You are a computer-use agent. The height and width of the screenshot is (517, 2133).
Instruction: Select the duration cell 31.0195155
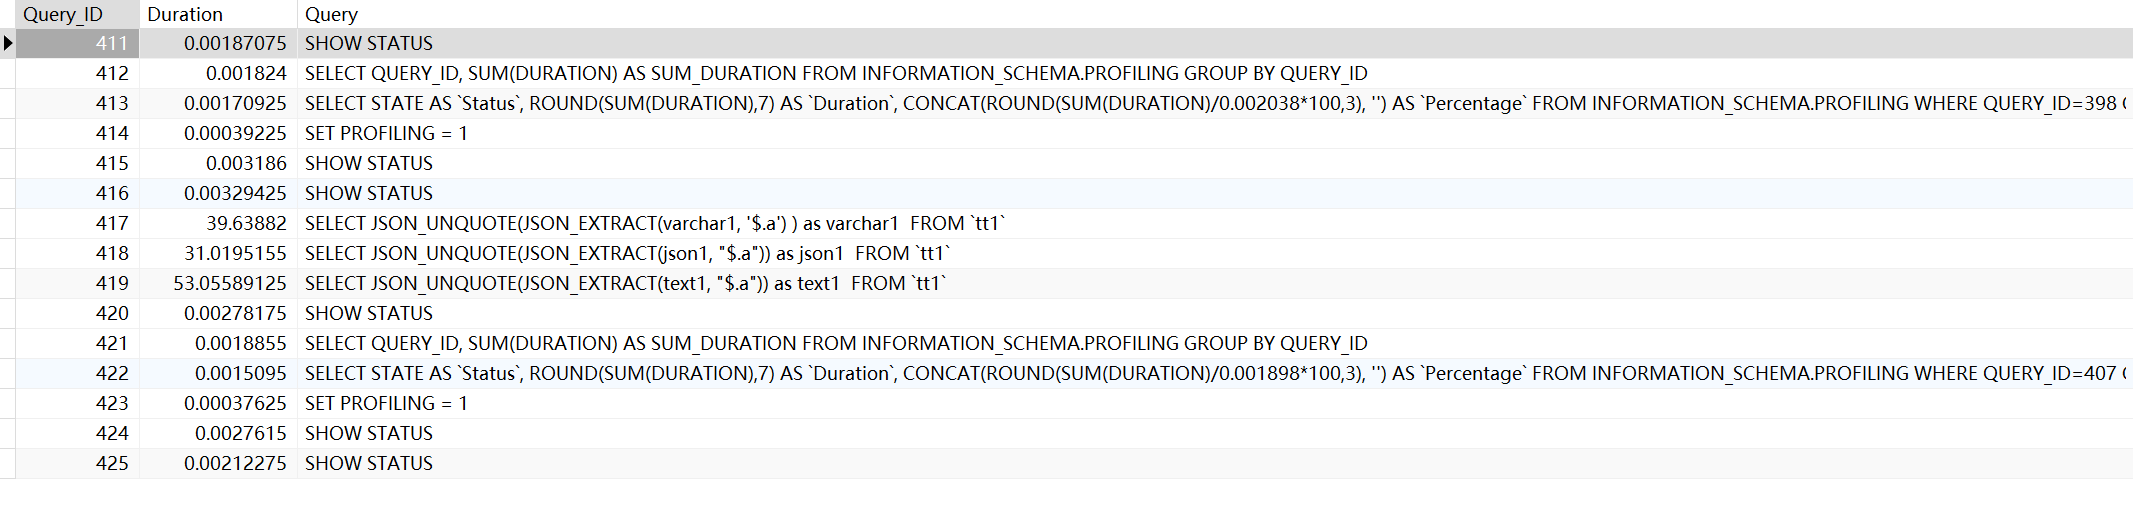click(235, 253)
